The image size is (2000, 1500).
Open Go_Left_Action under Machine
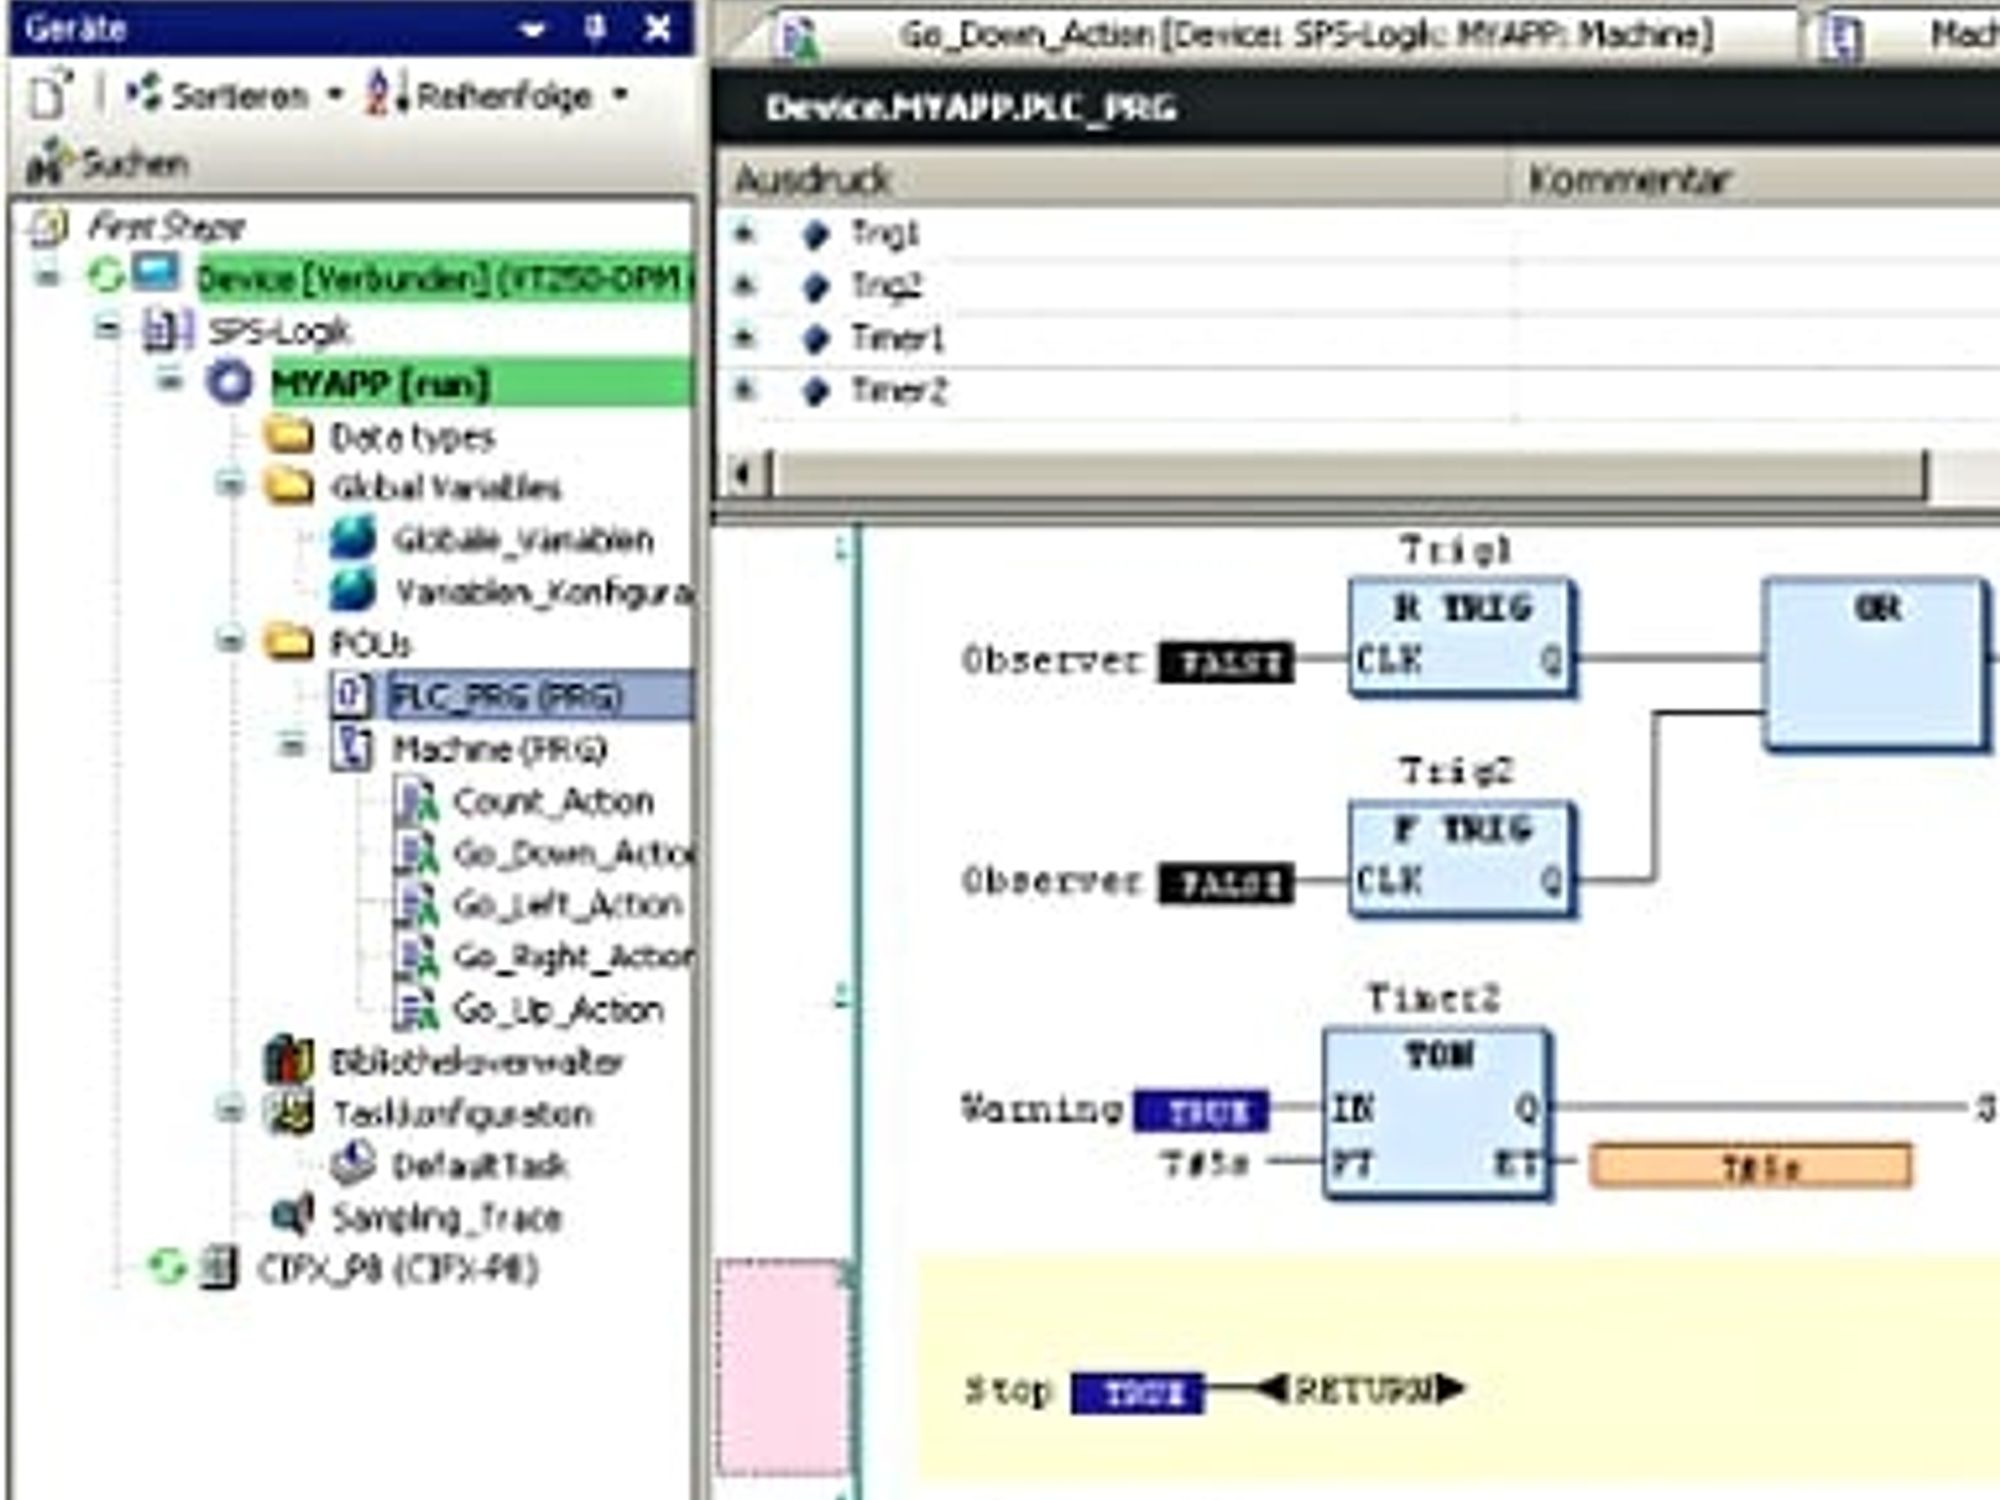(x=567, y=905)
